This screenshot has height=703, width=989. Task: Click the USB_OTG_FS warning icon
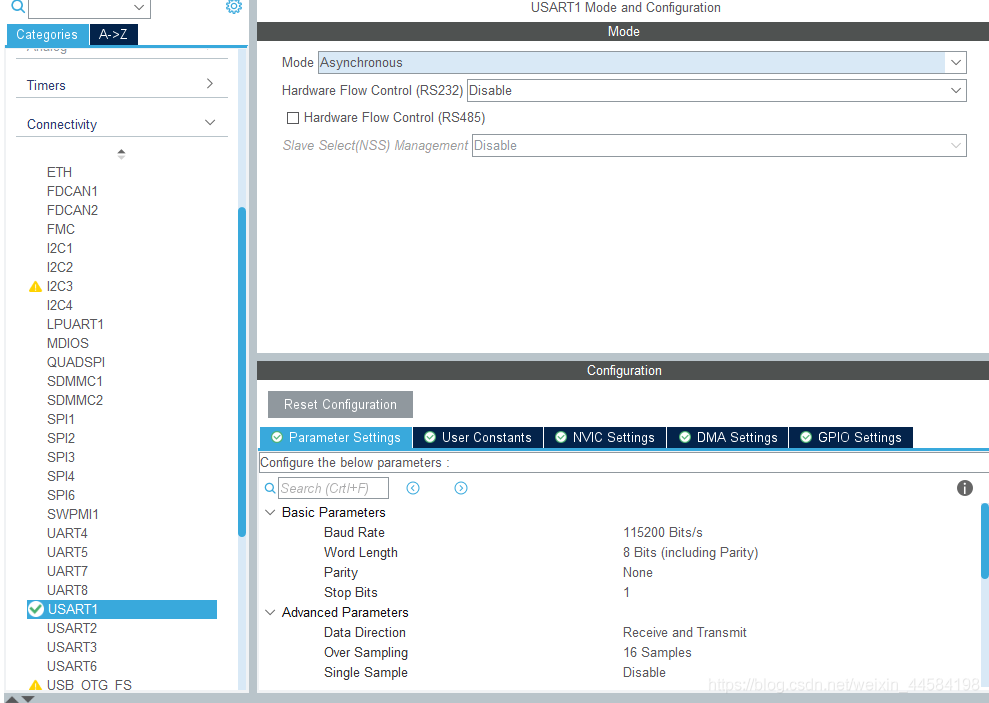pyautogui.click(x=35, y=685)
